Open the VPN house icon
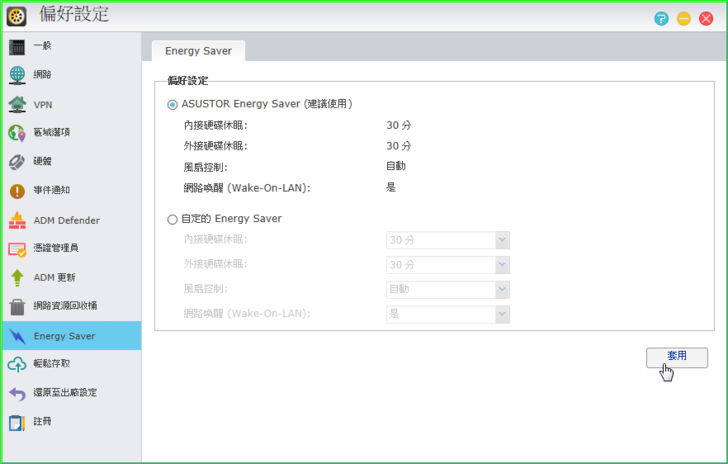 [17, 104]
